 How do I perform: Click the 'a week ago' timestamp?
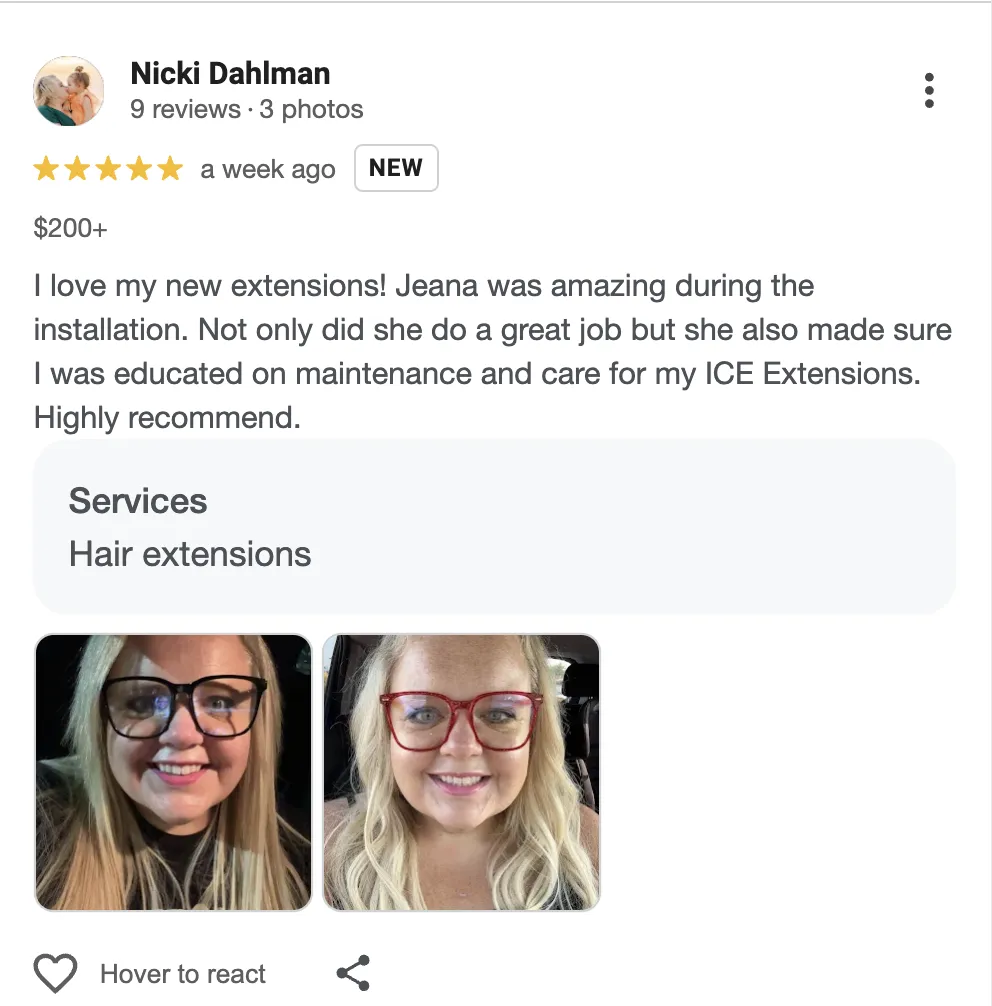268,169
